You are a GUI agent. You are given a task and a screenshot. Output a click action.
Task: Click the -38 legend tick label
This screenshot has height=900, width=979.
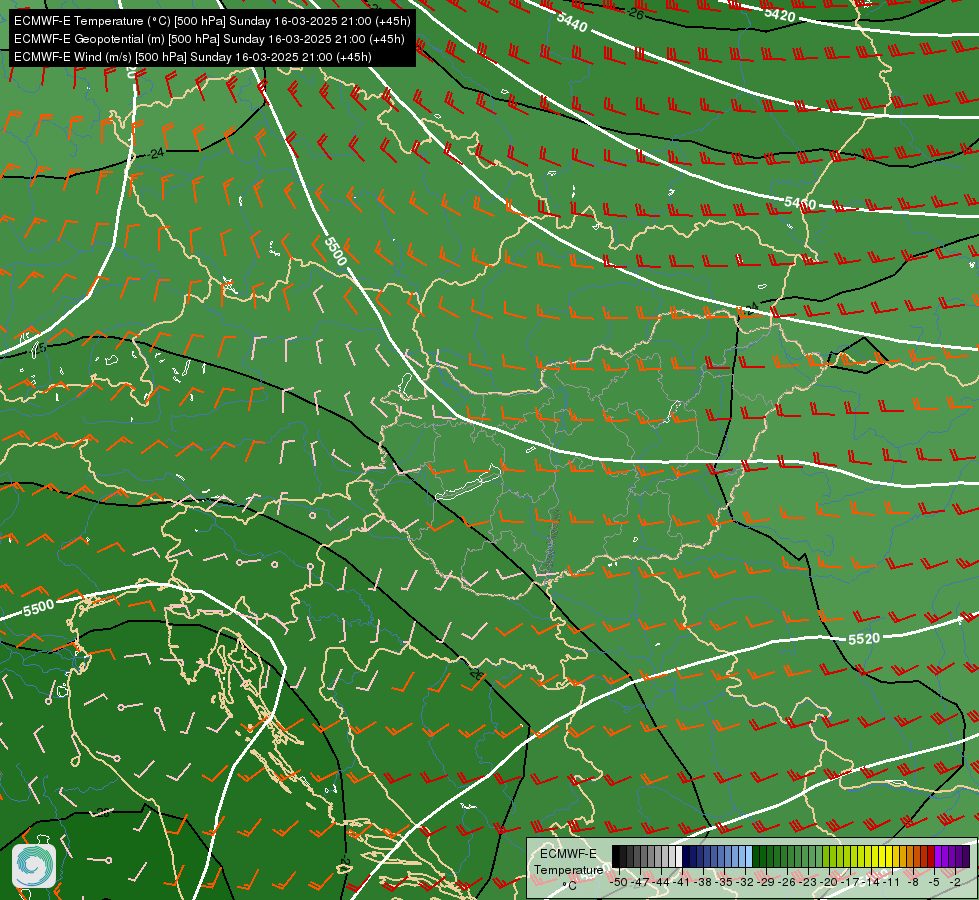coord(702,882)
